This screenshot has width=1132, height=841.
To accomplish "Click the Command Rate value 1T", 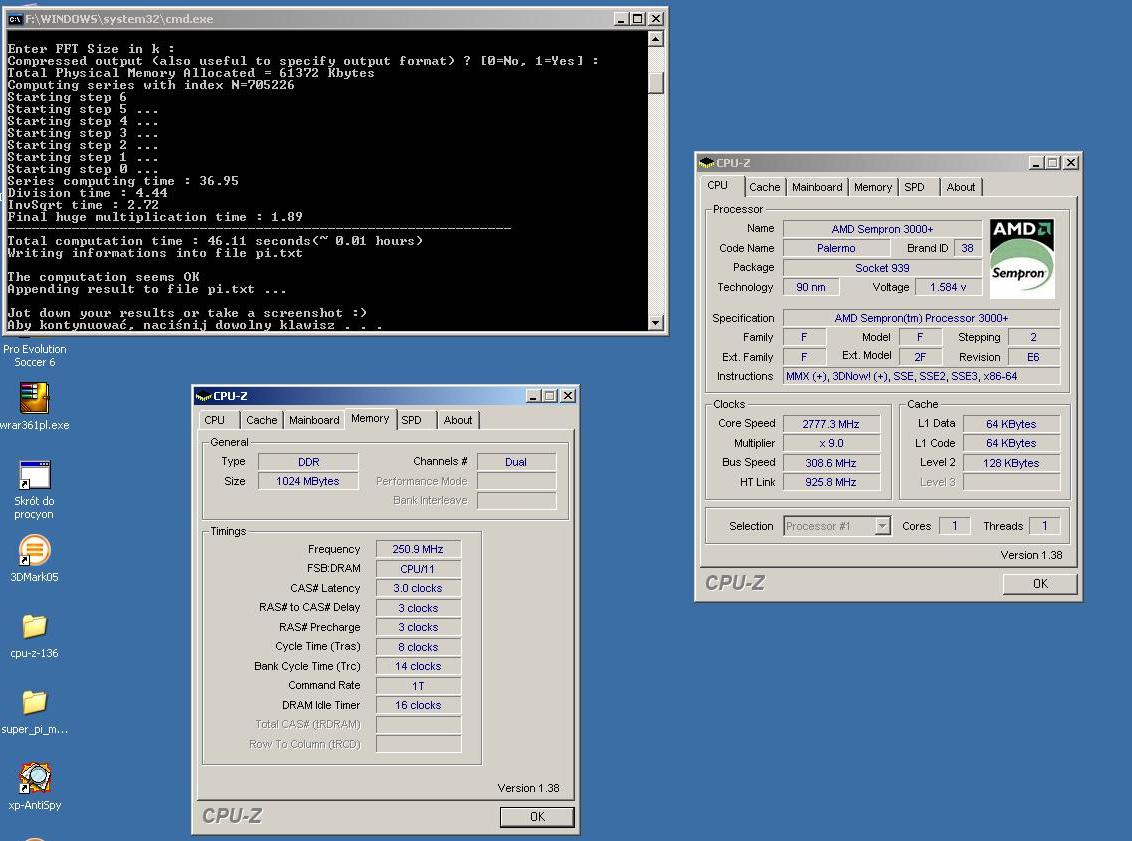I will point(418,686).
